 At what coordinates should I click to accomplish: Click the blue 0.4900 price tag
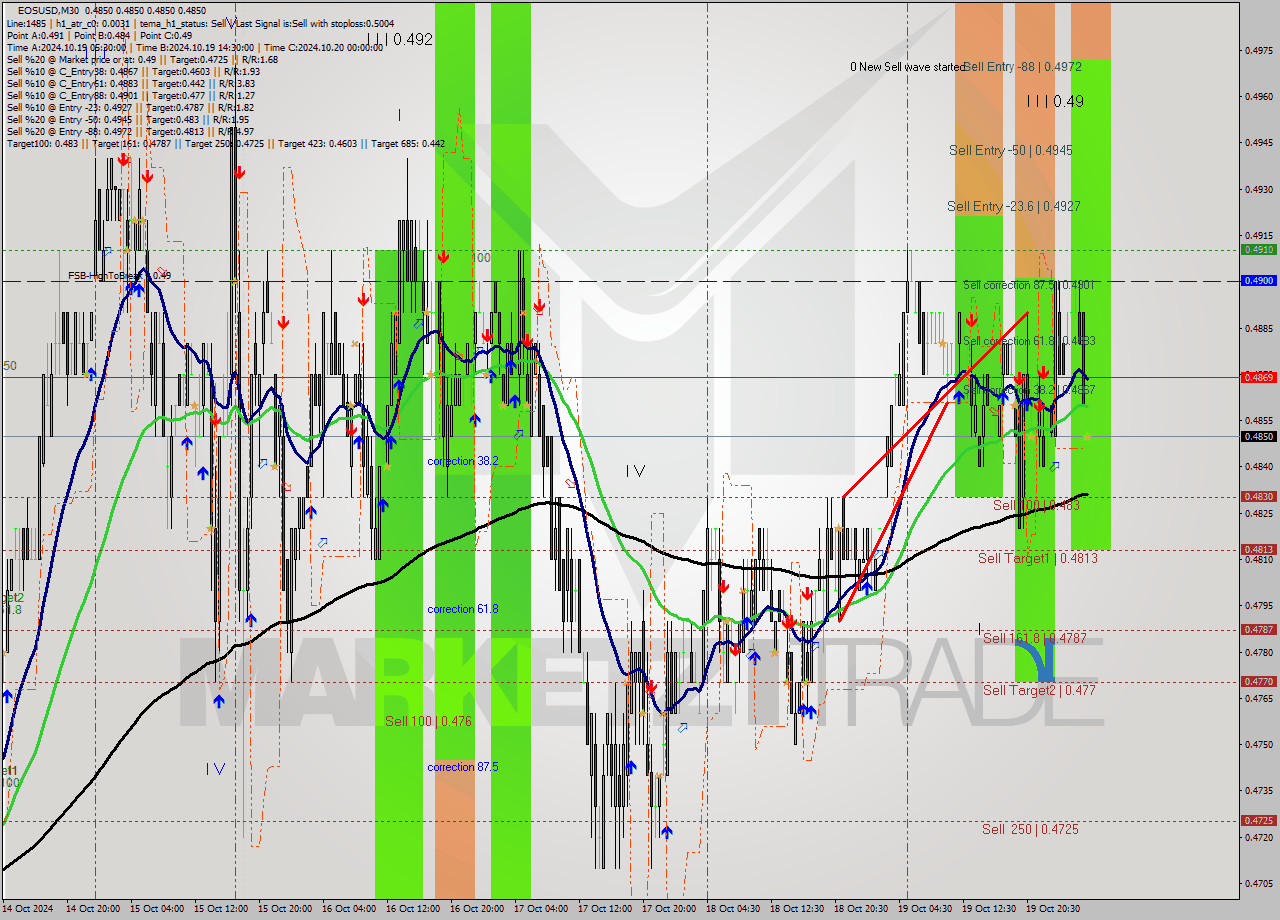click(1258, 281)
